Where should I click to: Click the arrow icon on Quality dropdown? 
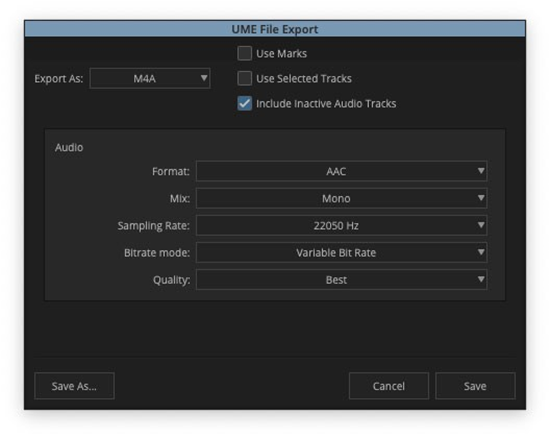[481, 279]
